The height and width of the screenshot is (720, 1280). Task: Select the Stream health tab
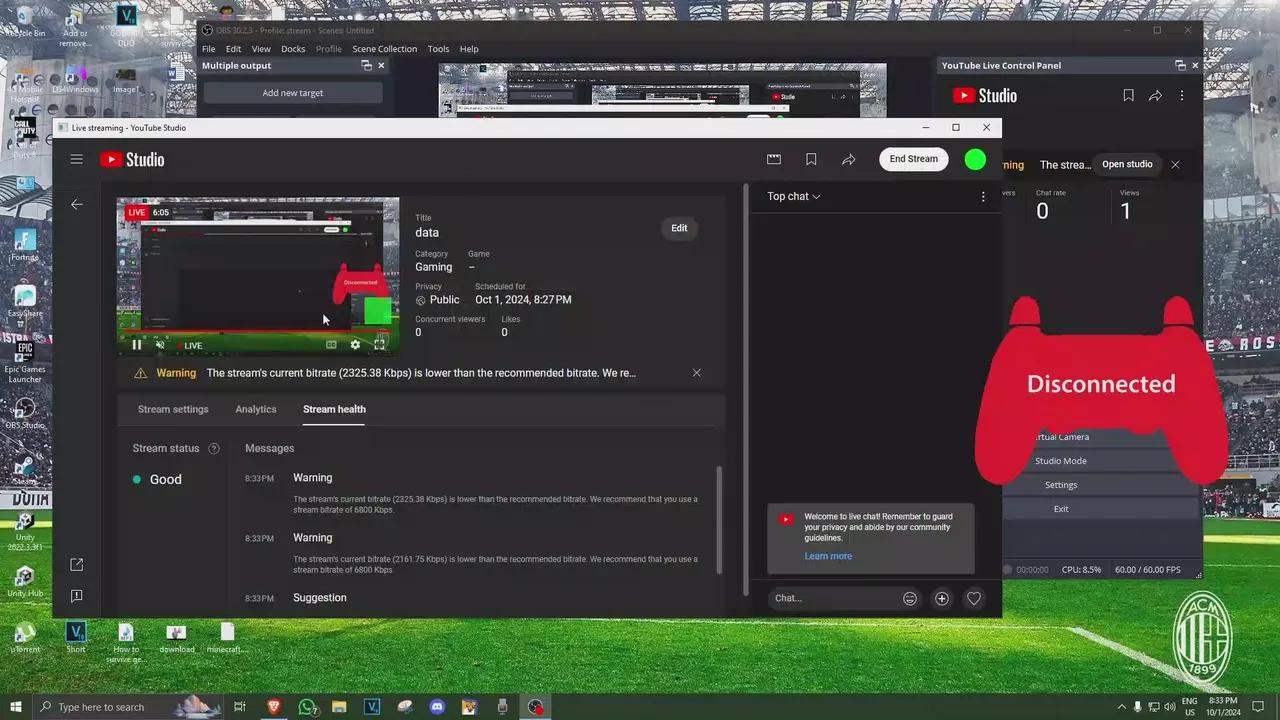[334, 409]
